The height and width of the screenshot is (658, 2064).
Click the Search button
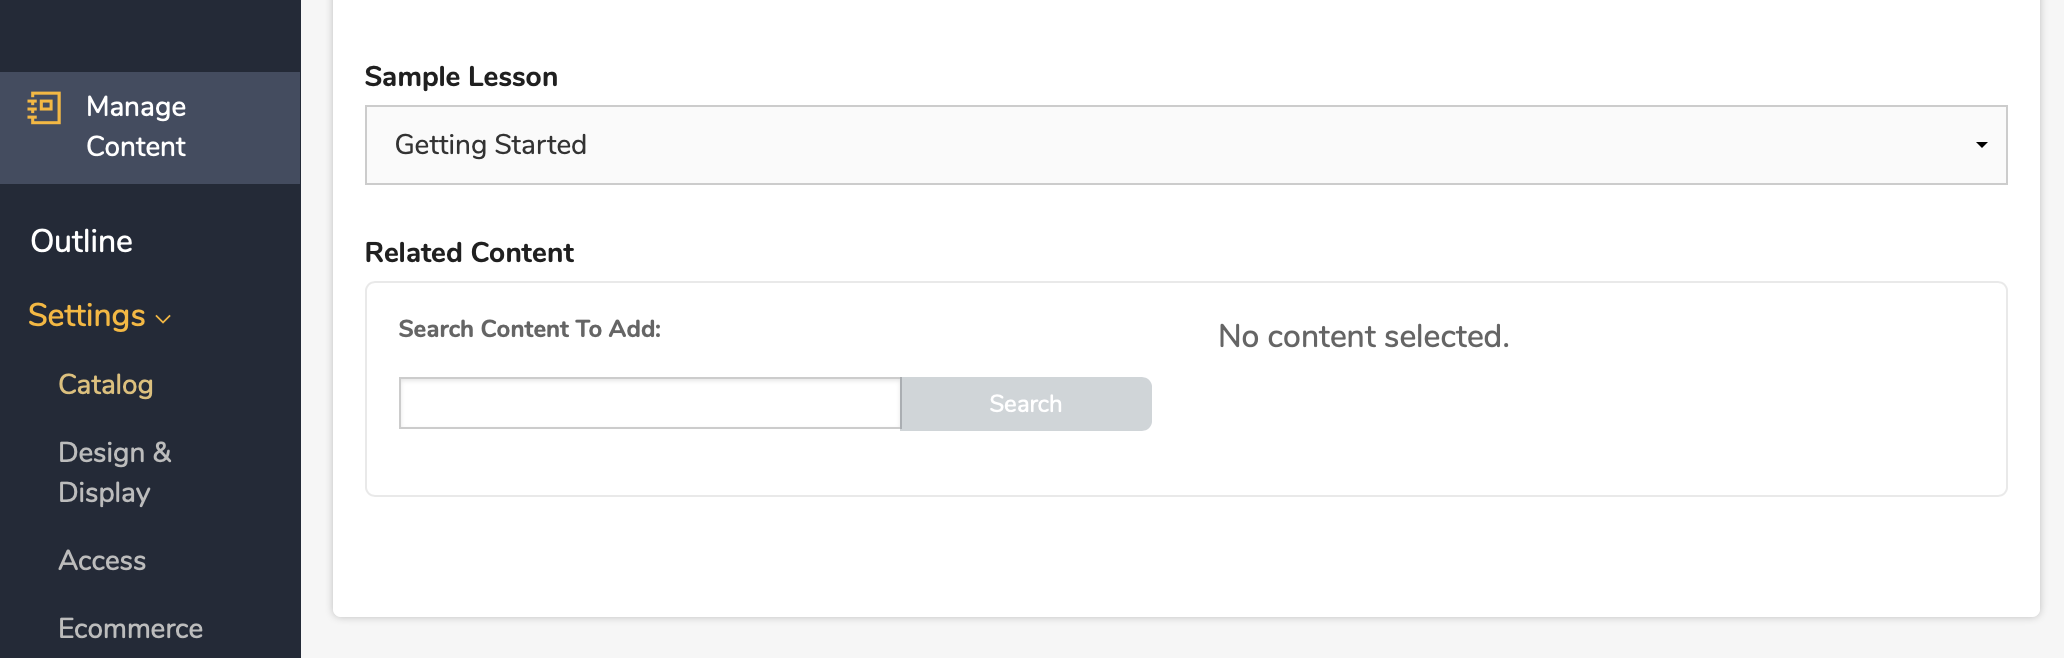(x=1026, y=404)
